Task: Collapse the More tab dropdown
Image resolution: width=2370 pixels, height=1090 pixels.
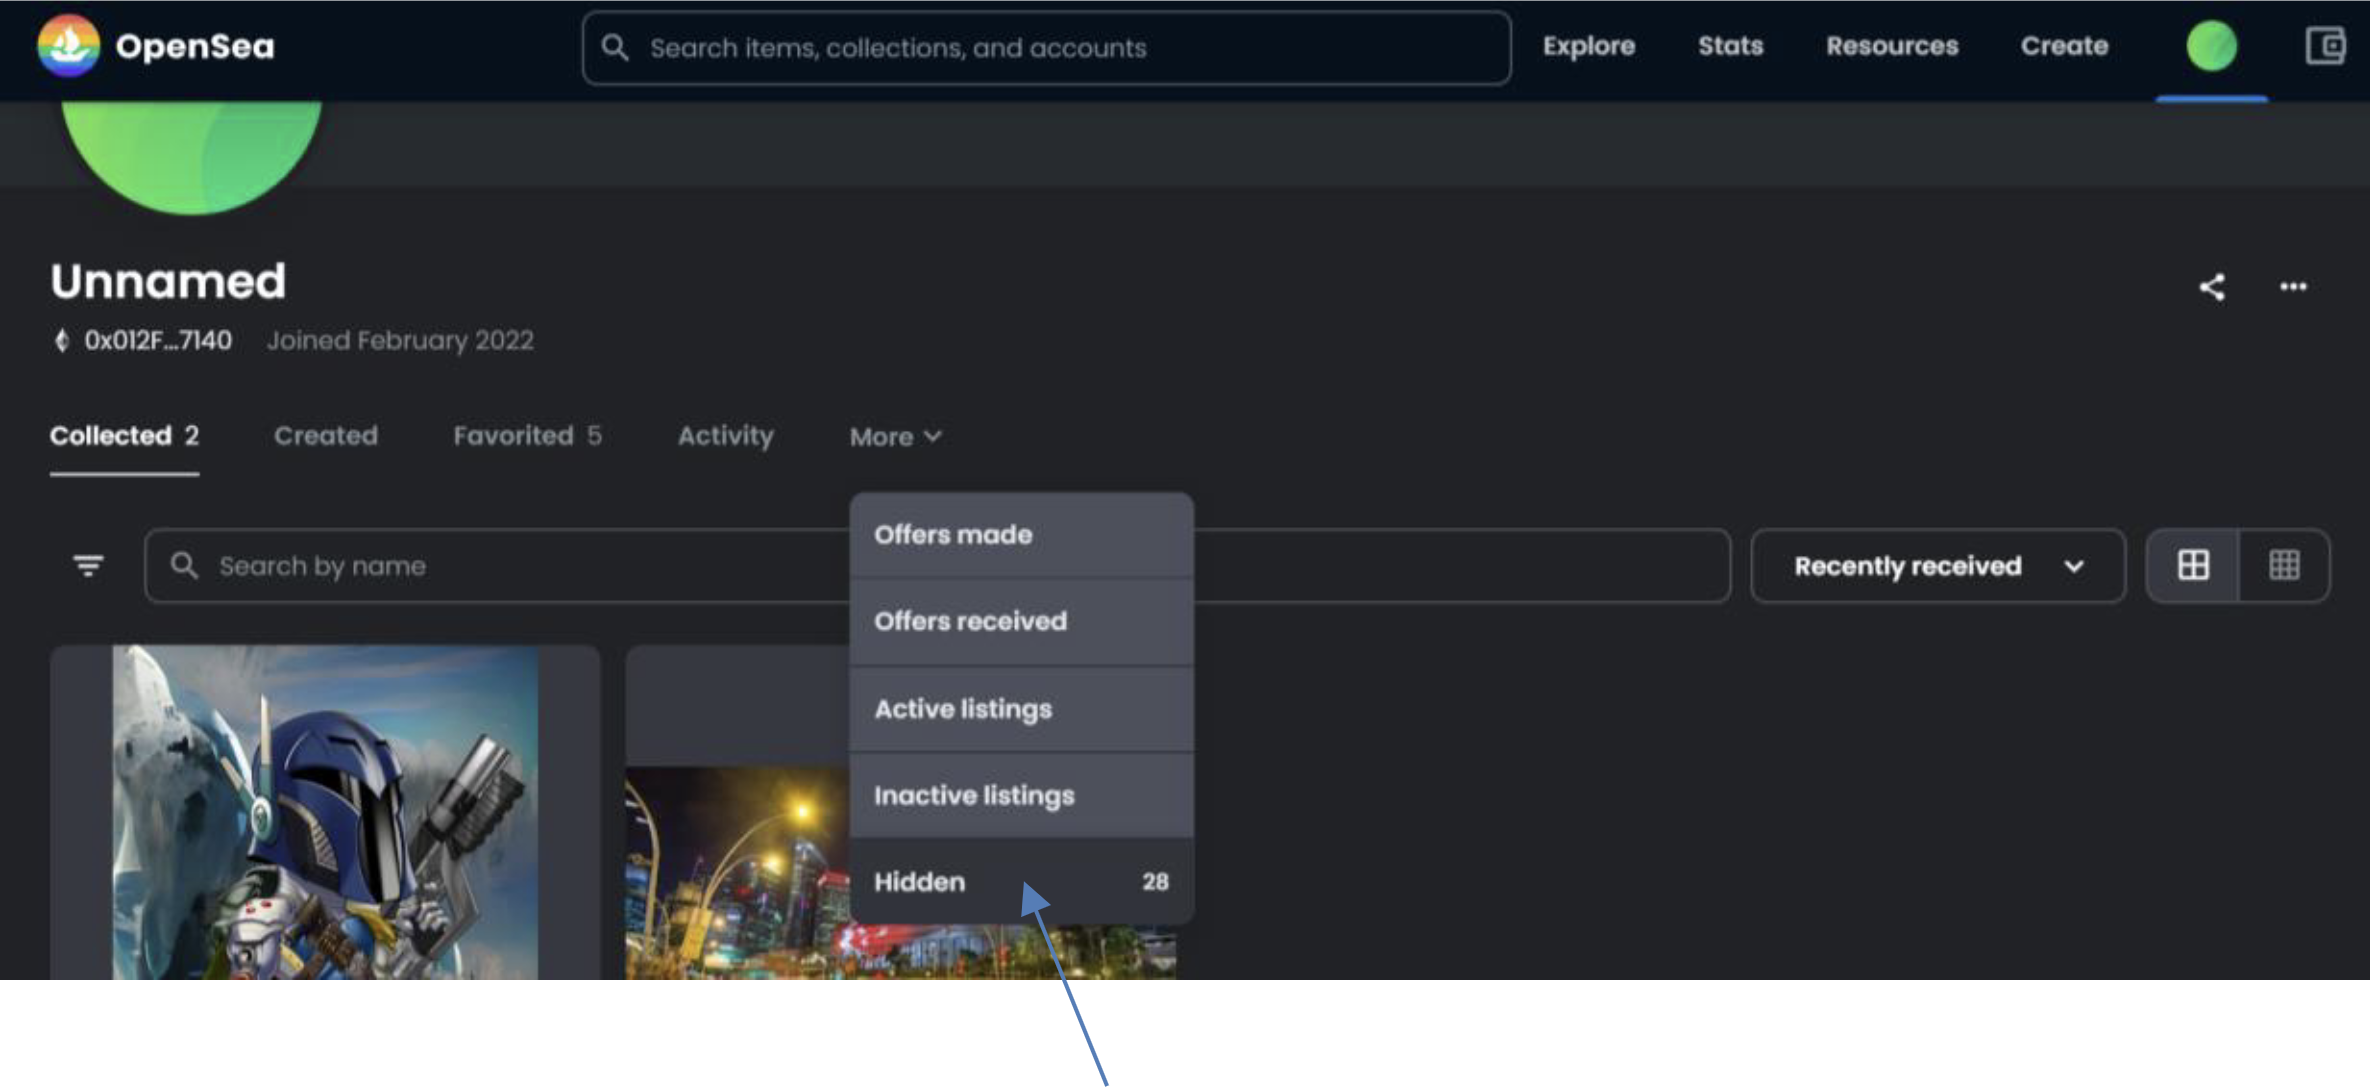Action: point(895,437)
